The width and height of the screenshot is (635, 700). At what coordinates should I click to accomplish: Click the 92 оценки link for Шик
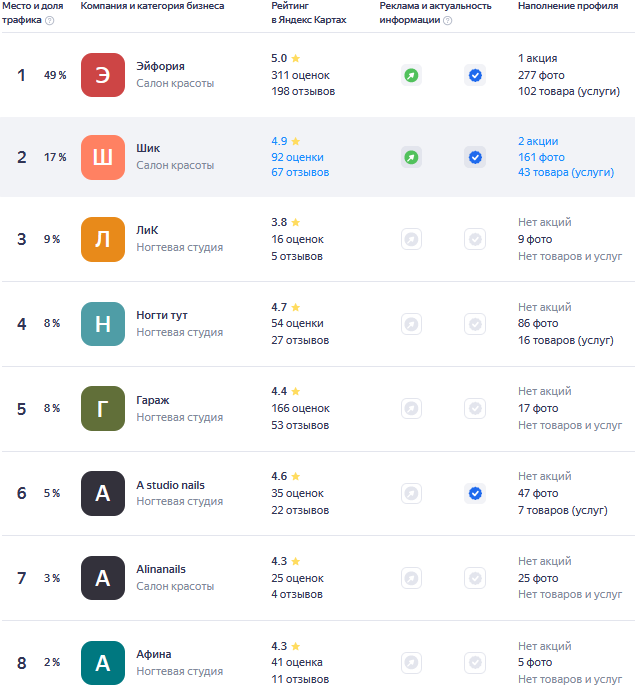coord(297,157)
